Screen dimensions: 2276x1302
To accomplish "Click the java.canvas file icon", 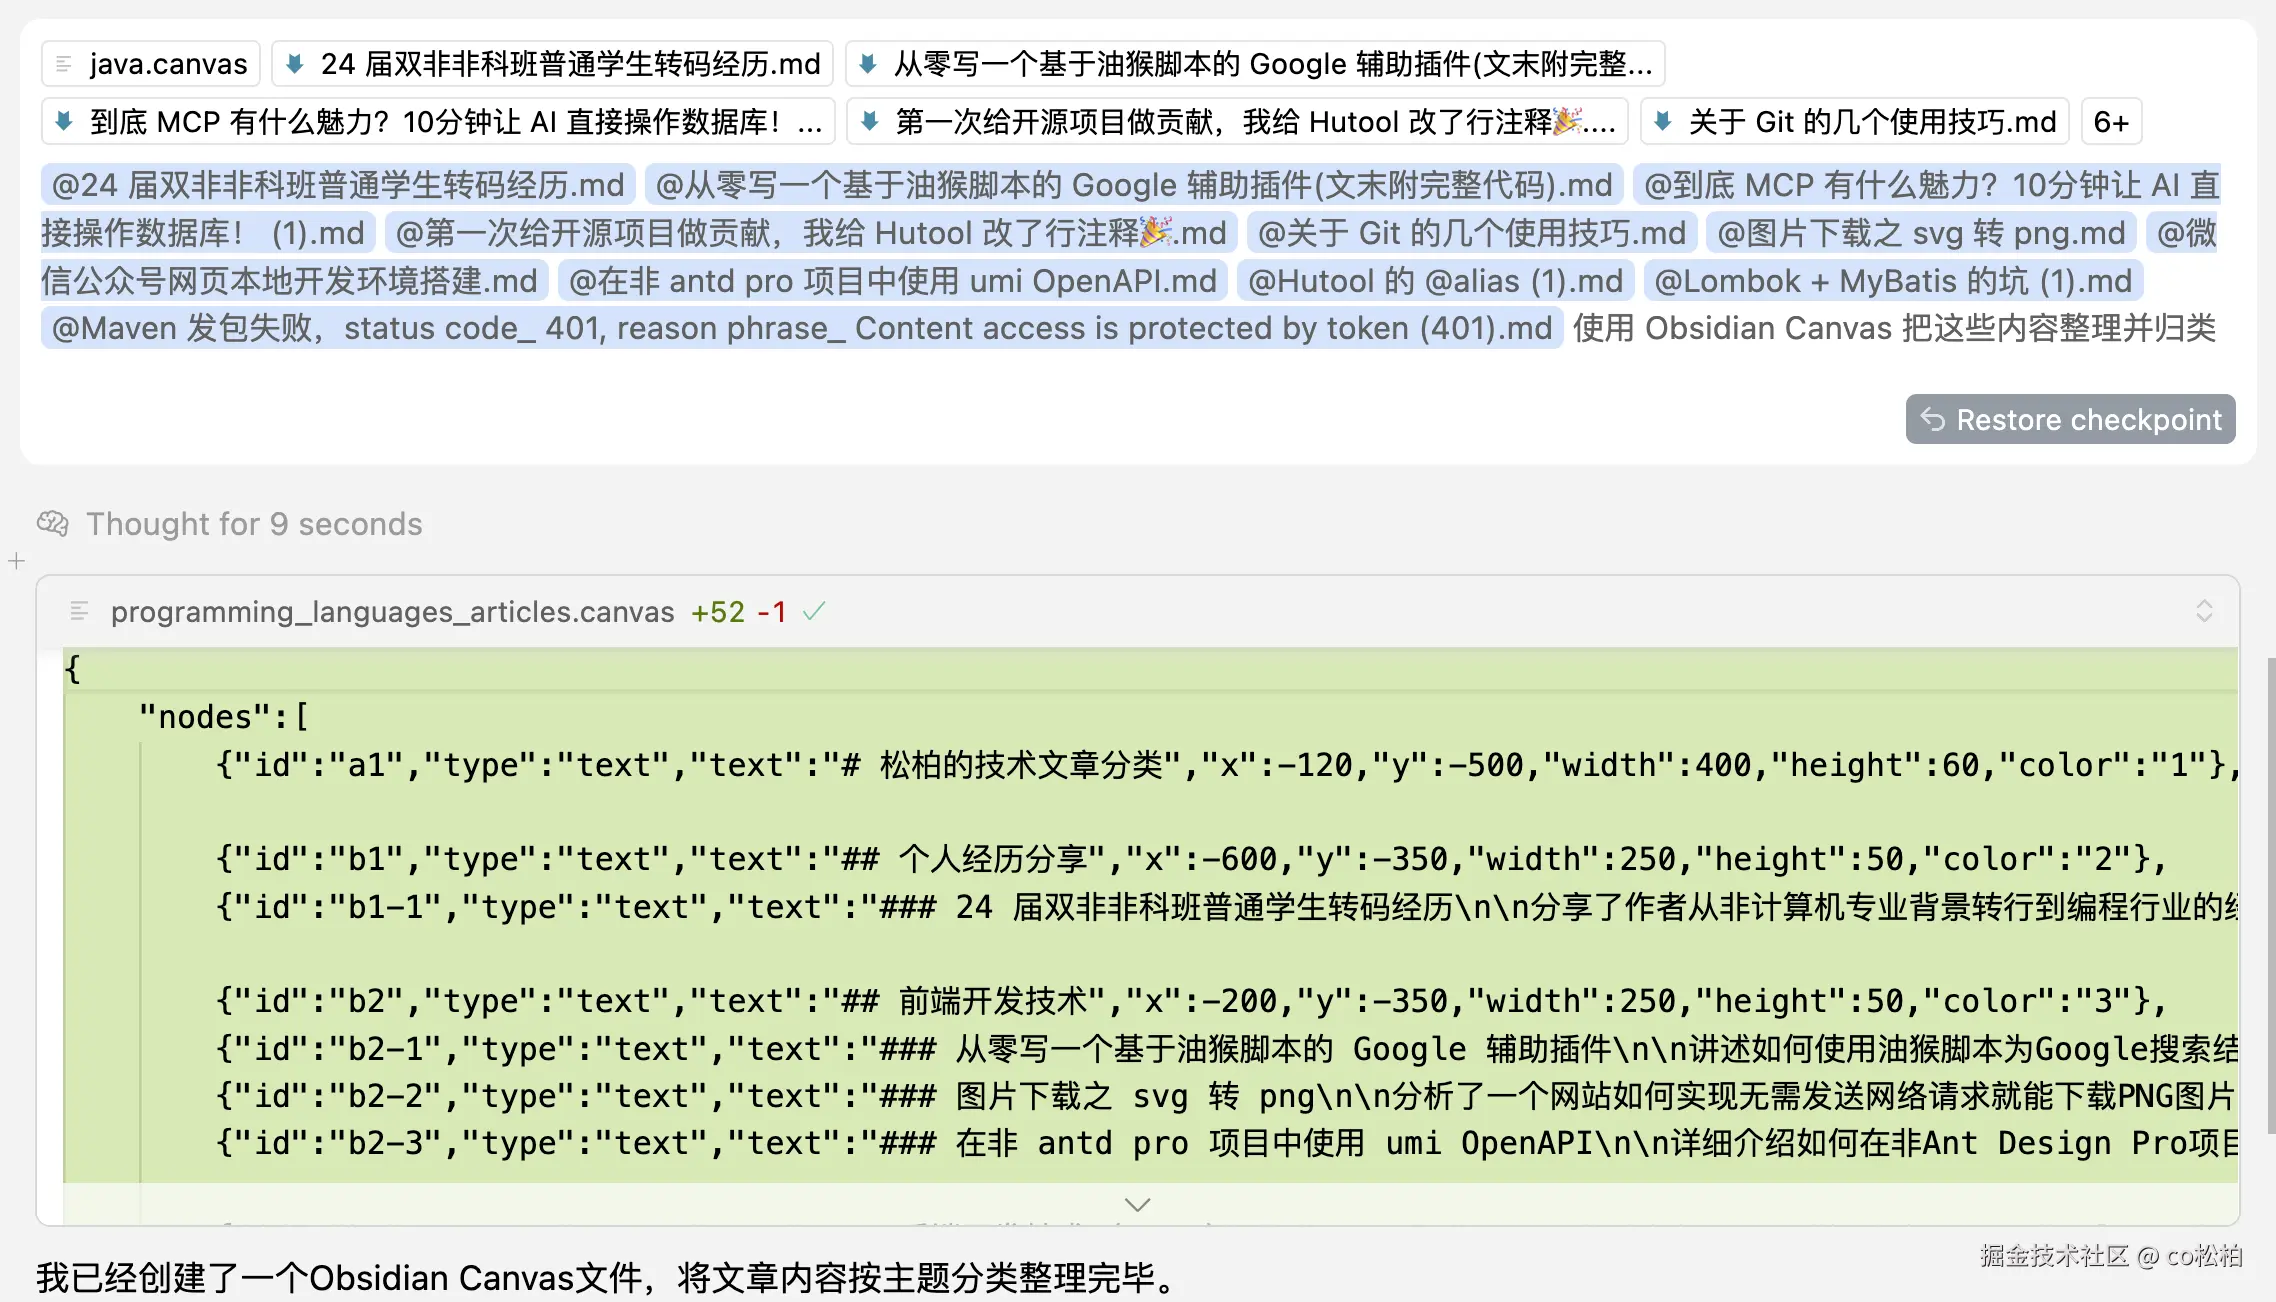I will [64, 64].
